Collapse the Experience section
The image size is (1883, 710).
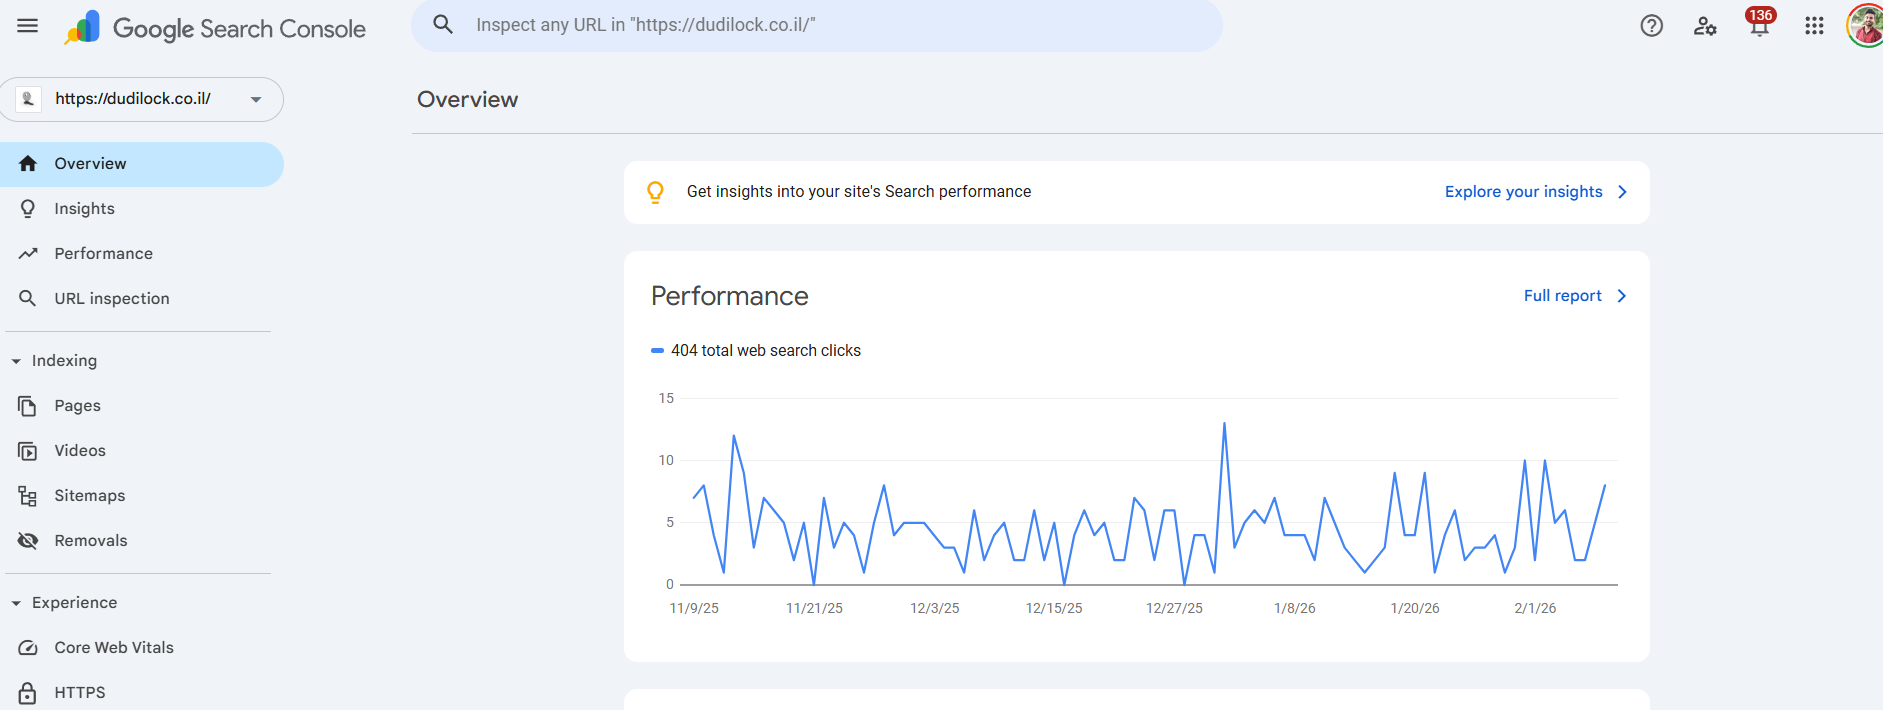point(16,603)
